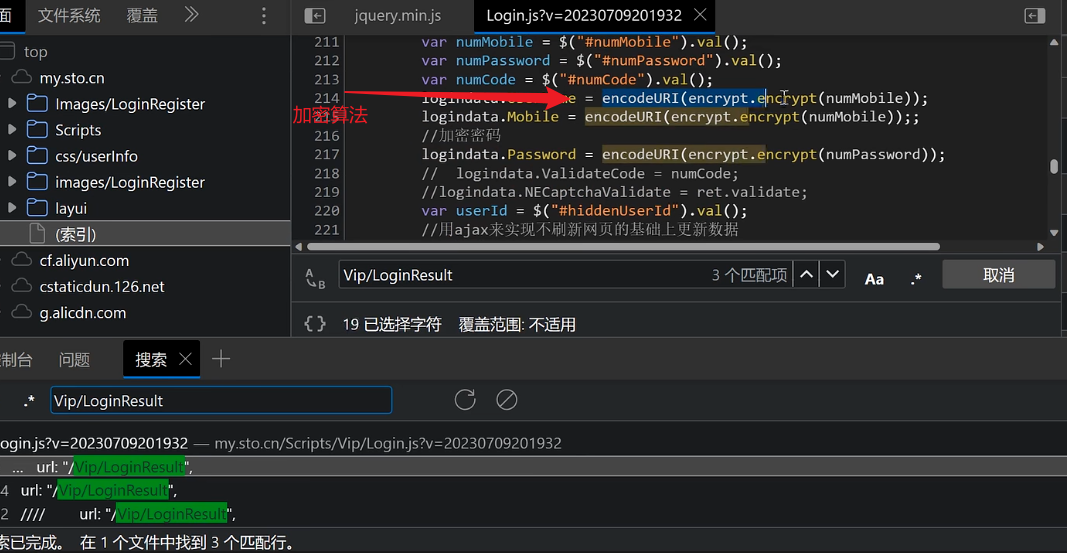
Task: Toggle match case Aa in find bar
Action: tap(874, 279)
